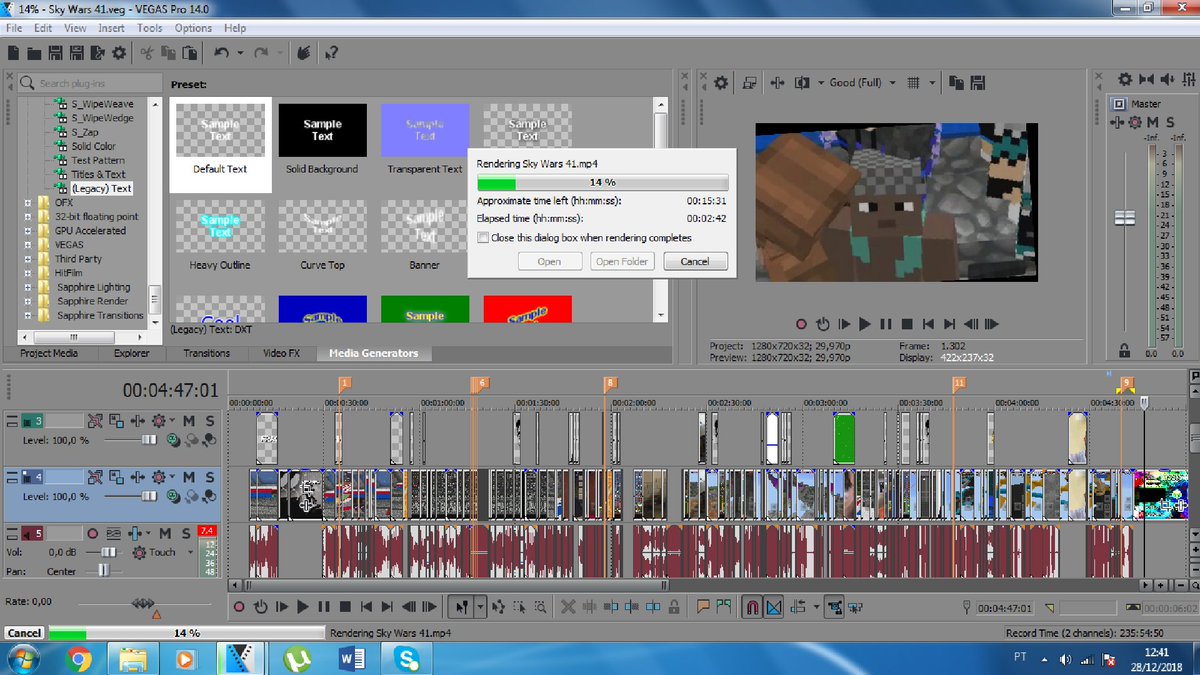Click the Insert Marker icon
Viewport: 1200px width, 675px height.
703,607
